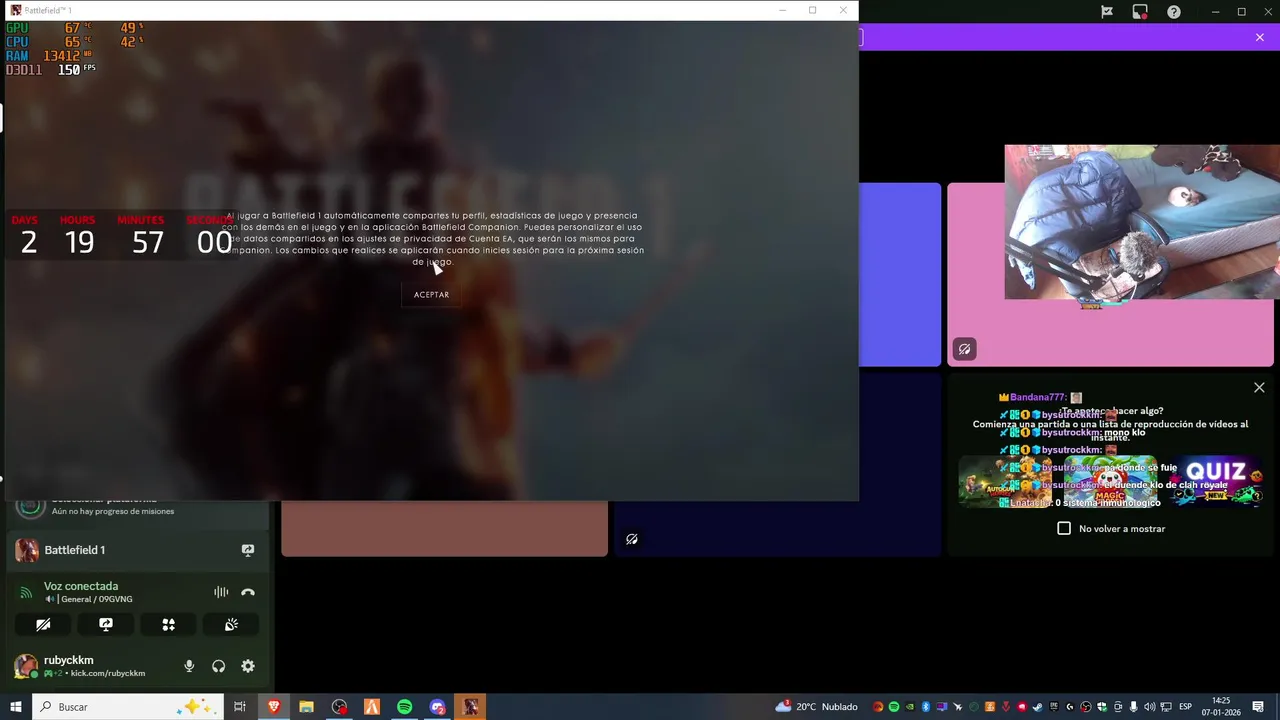
Task: Mute microphone in Discord user panel
Action: (x=189, y=666)
